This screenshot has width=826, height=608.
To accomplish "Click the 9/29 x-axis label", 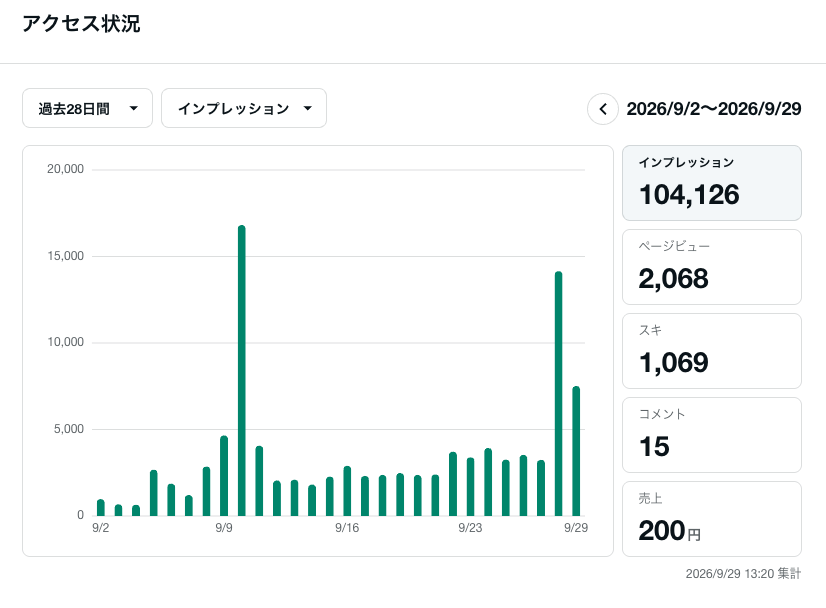I will pyautogui.click(x=576, y=528).
